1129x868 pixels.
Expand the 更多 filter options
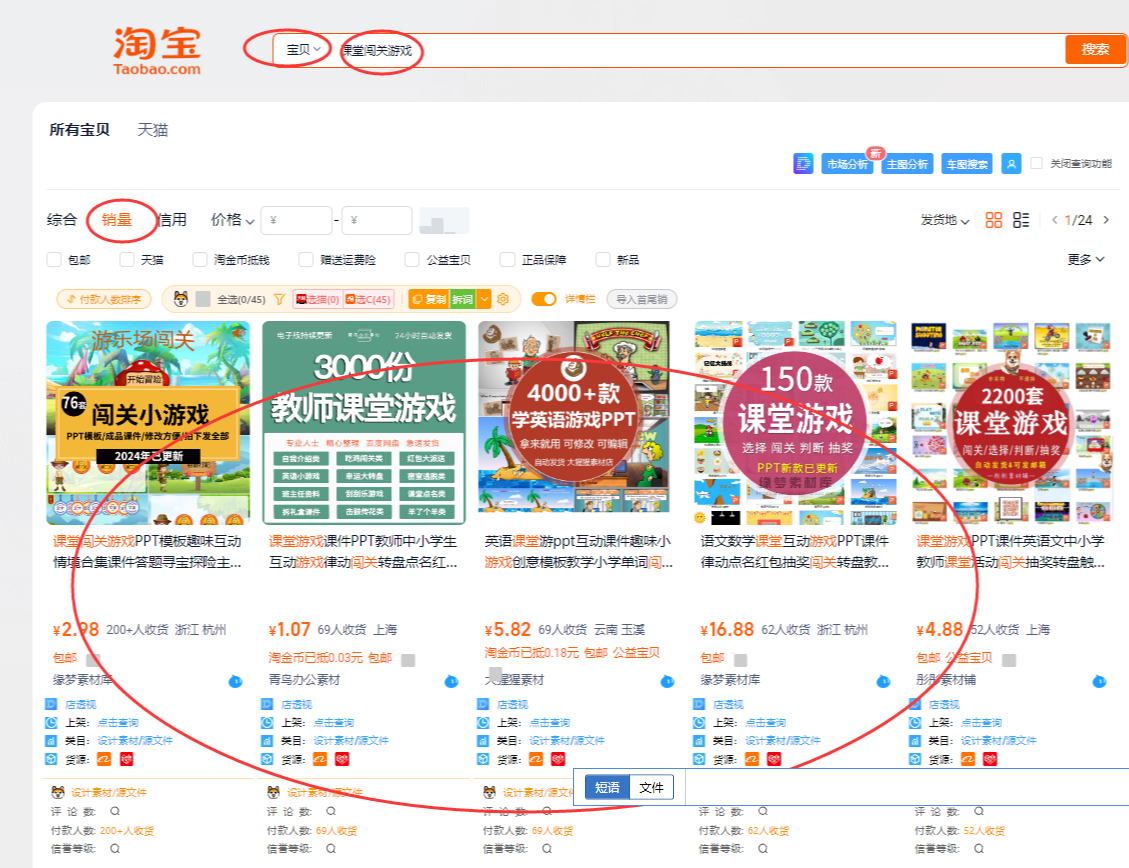1085,260
